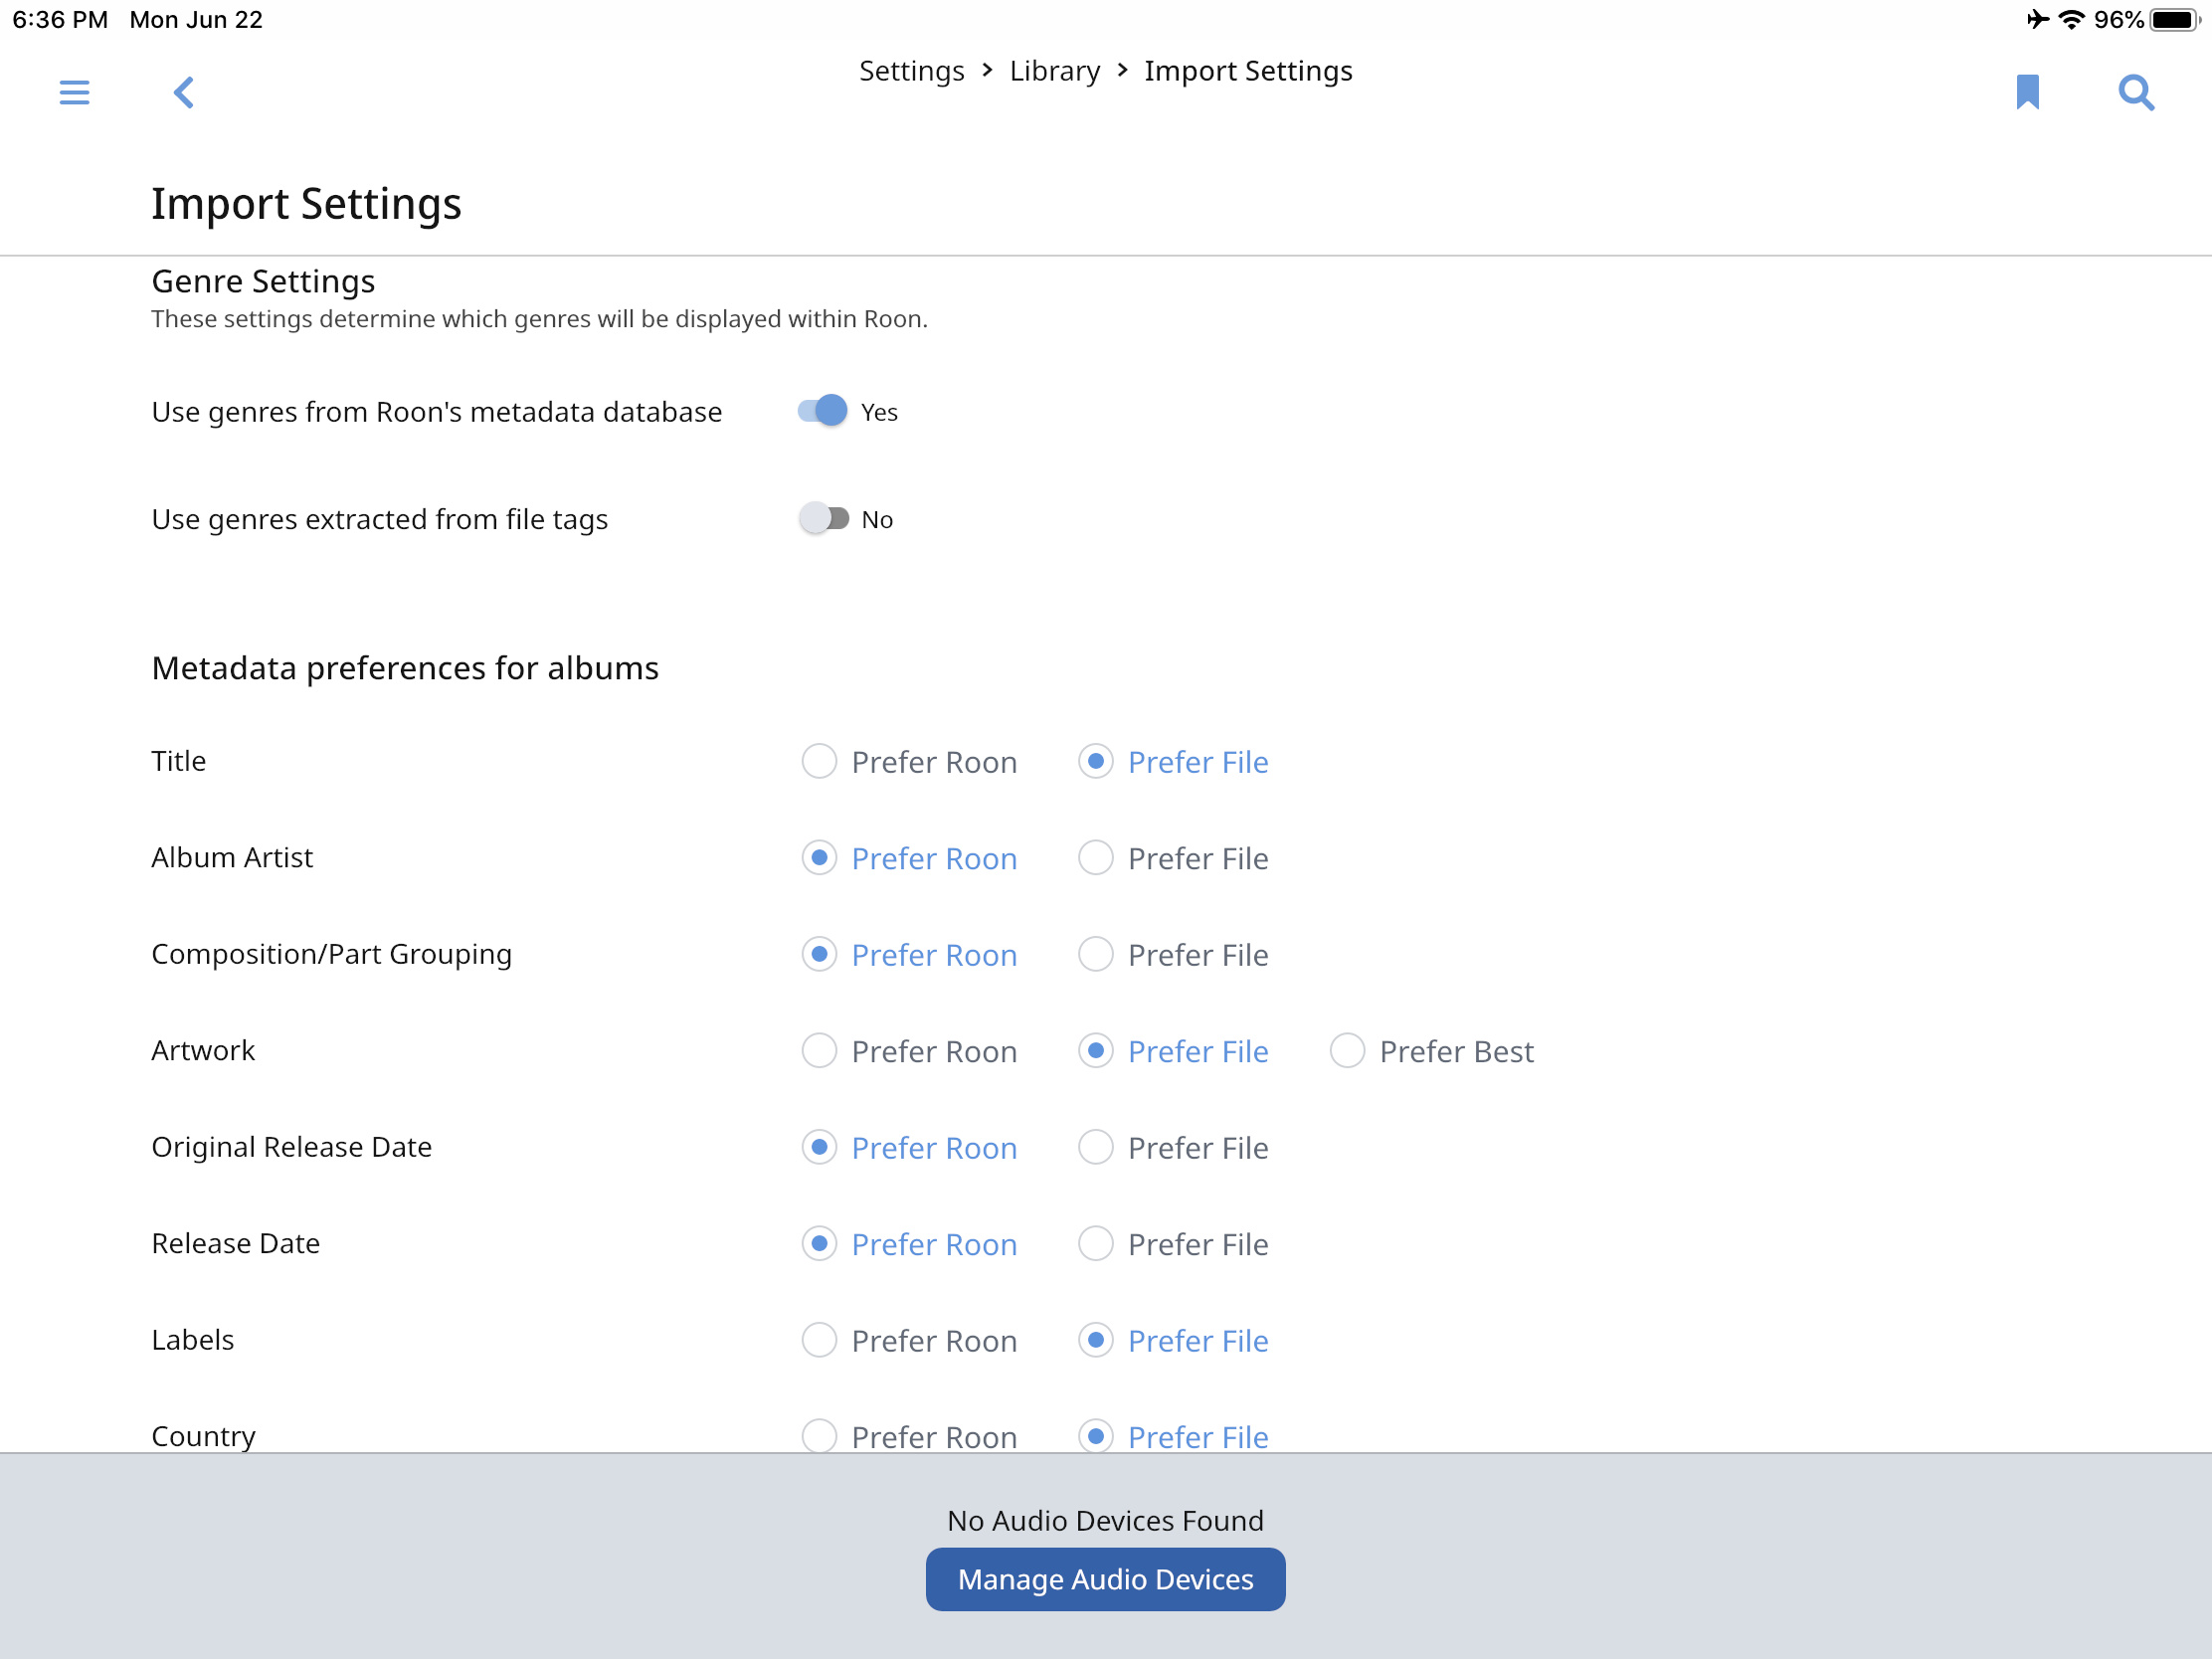Click the genres description text
This screenshot has width=2212, height=1659.
tap(539, 319)
